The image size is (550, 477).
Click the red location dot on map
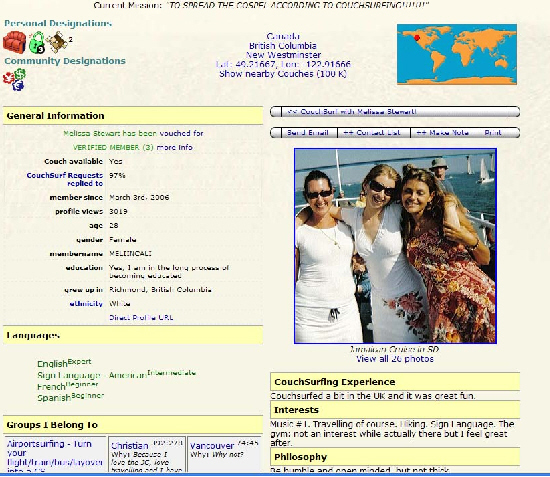pyautogui.click(x=417, y=38)
